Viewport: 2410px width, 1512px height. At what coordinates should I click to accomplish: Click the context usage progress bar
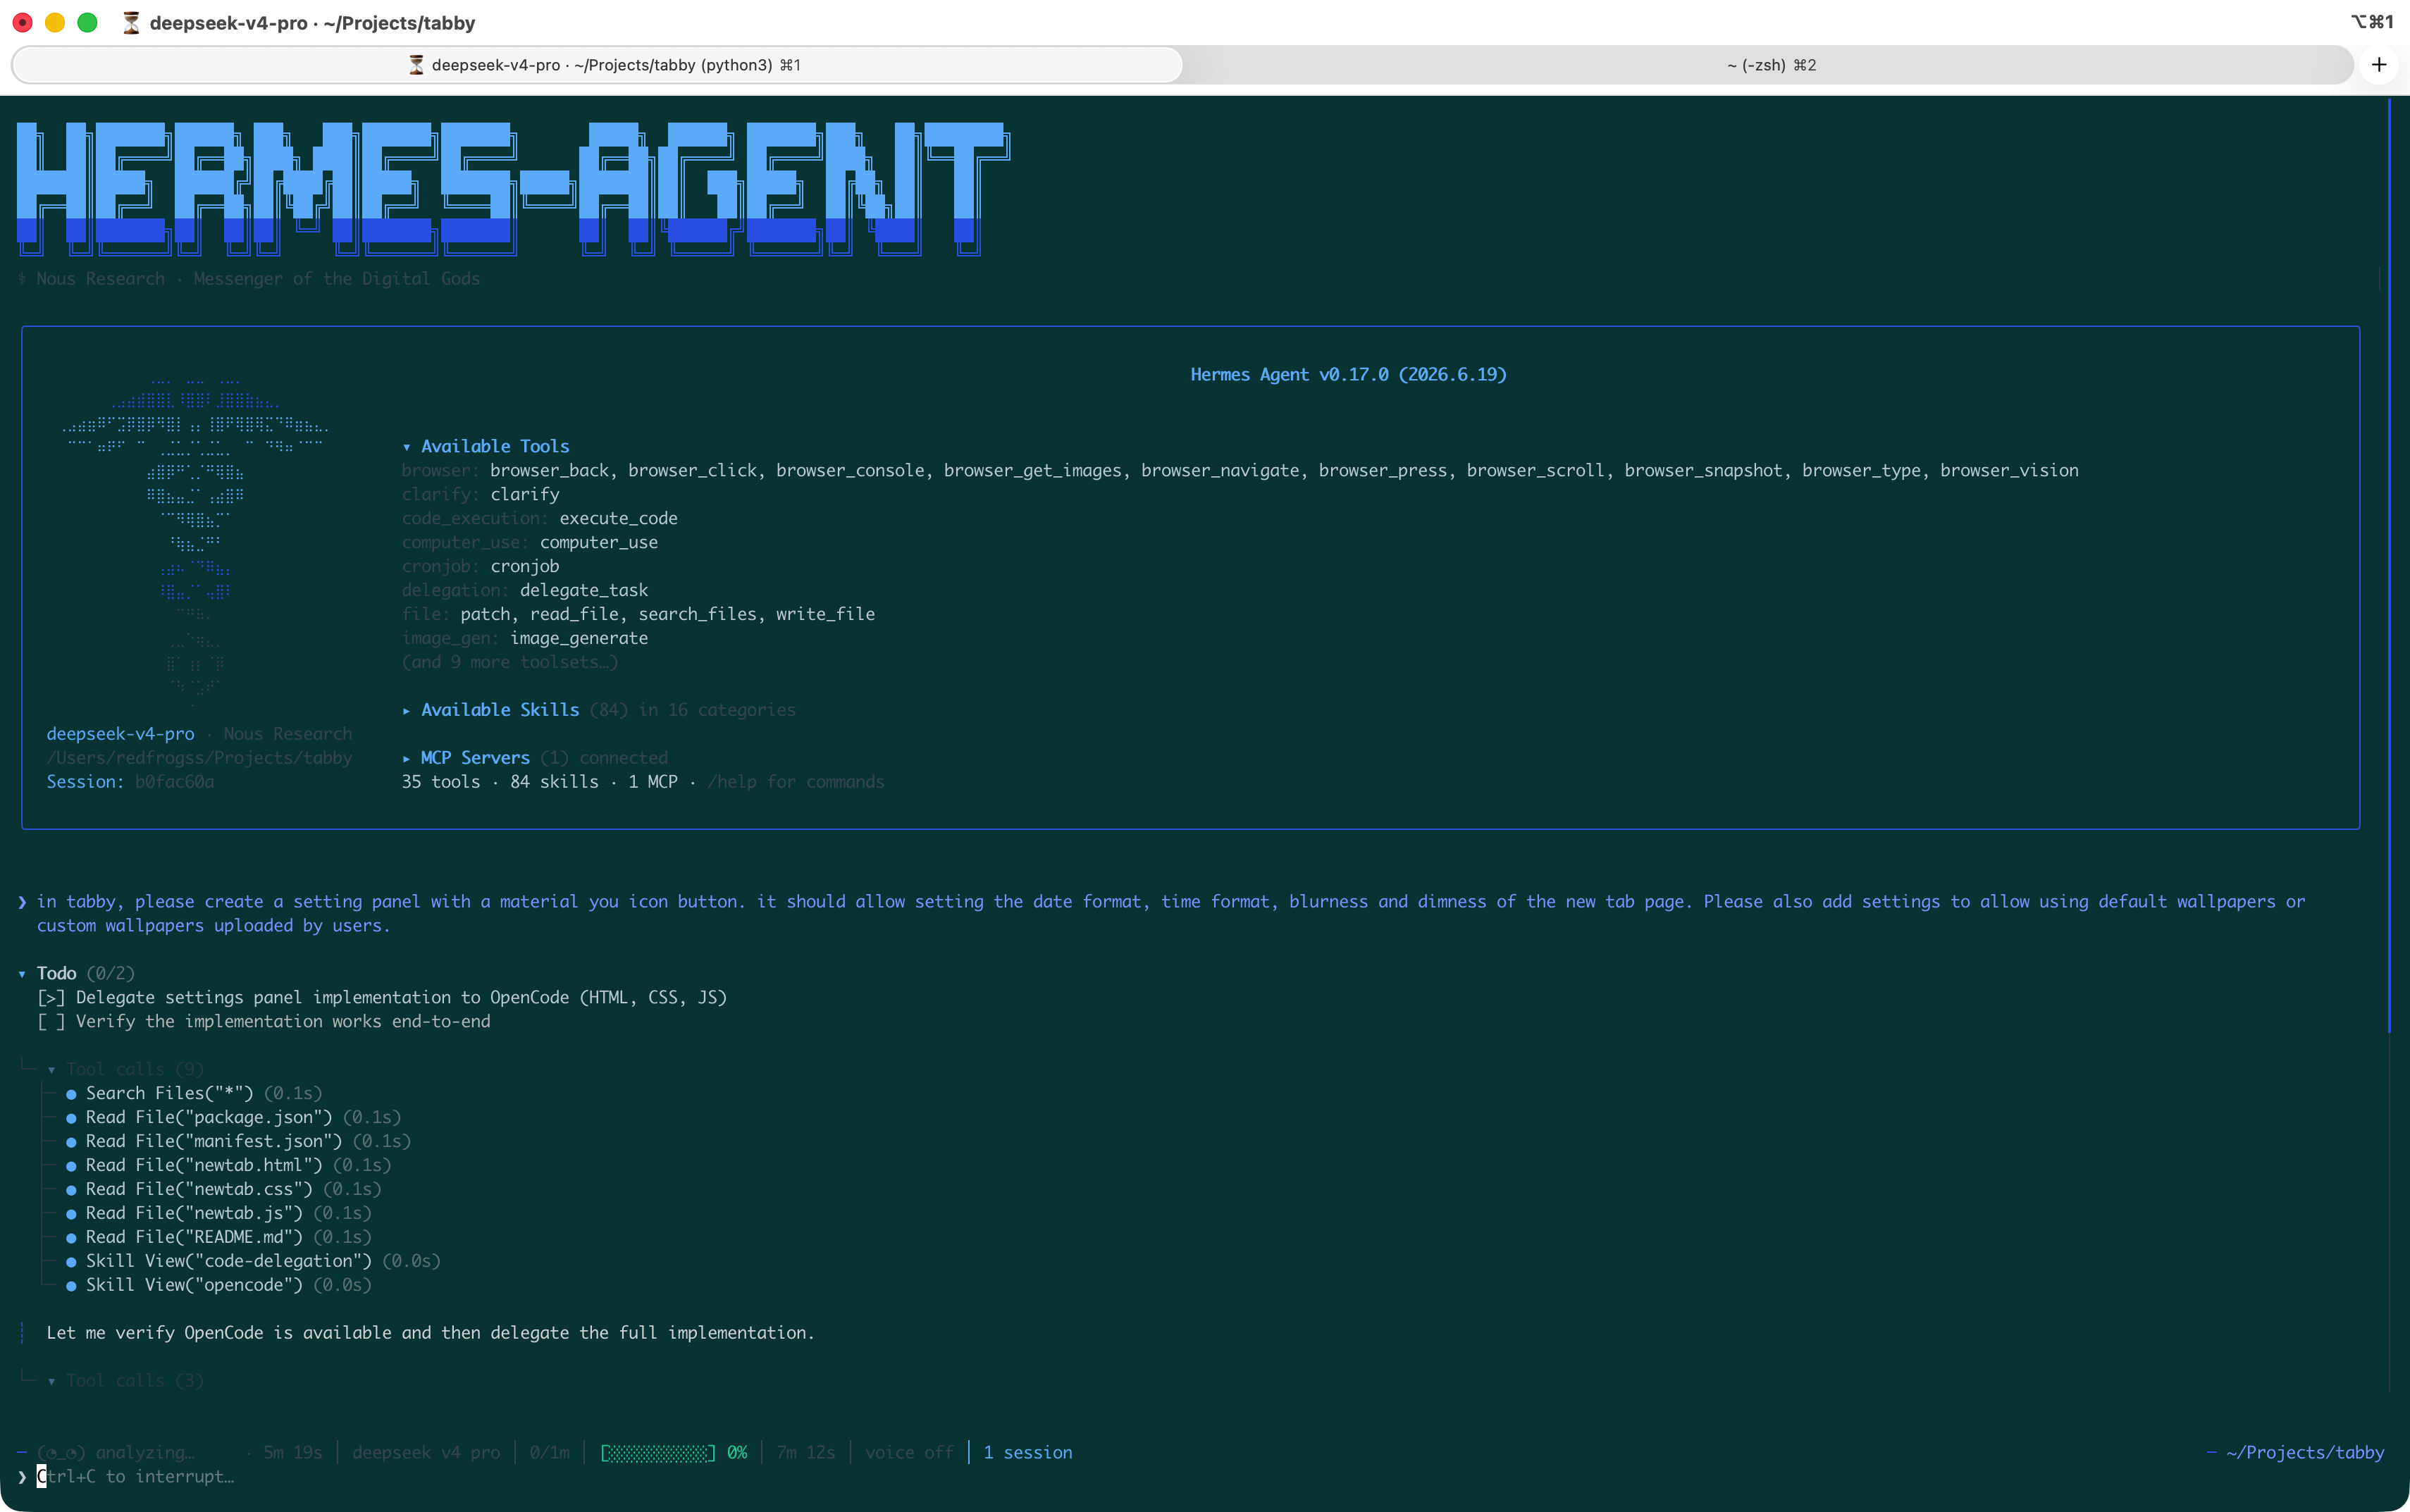click(658, 1453)
